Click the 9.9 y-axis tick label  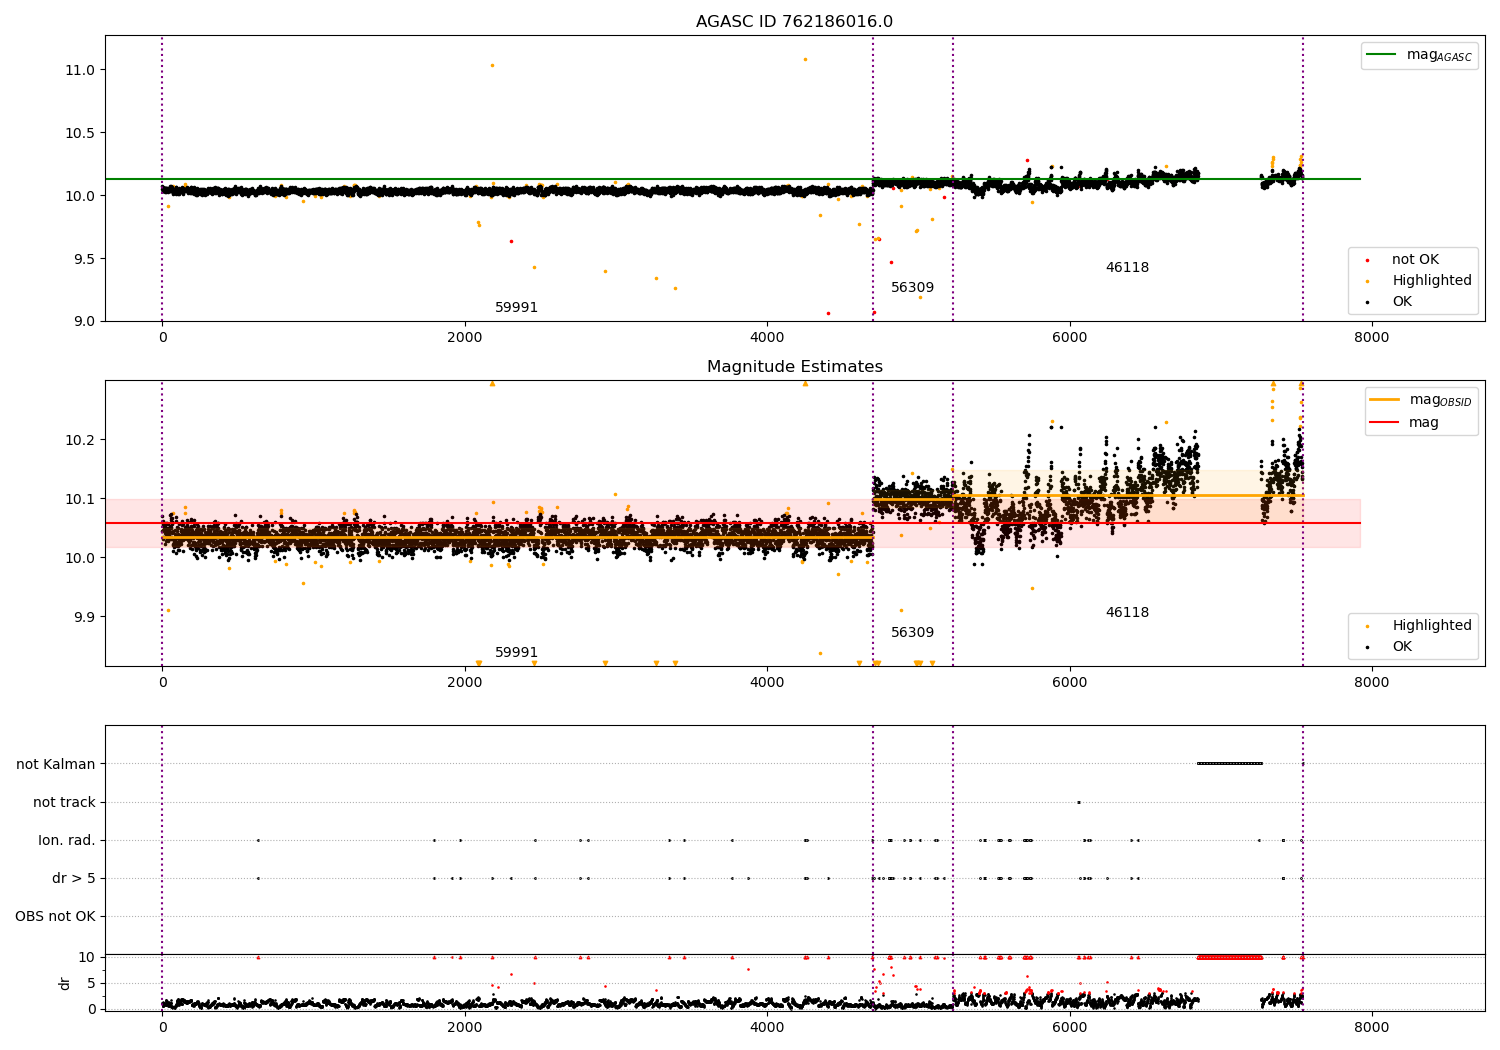83,617
